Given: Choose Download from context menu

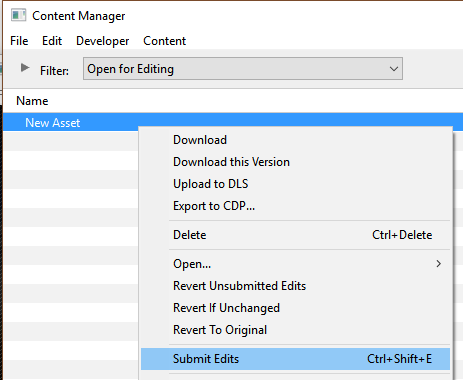Looking at the screenshot, I should (x=295, y=140).
